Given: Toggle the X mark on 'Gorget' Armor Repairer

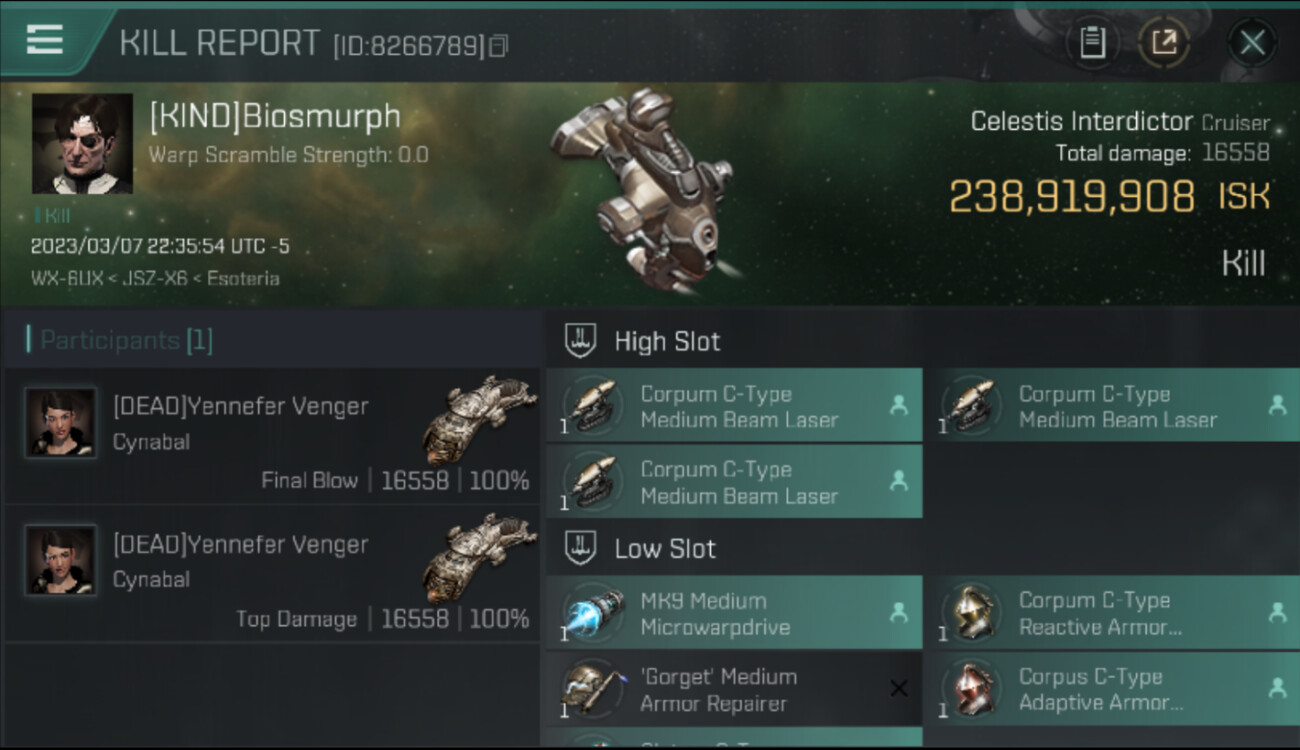Looking at the screenshot, I should pos(898,688).
